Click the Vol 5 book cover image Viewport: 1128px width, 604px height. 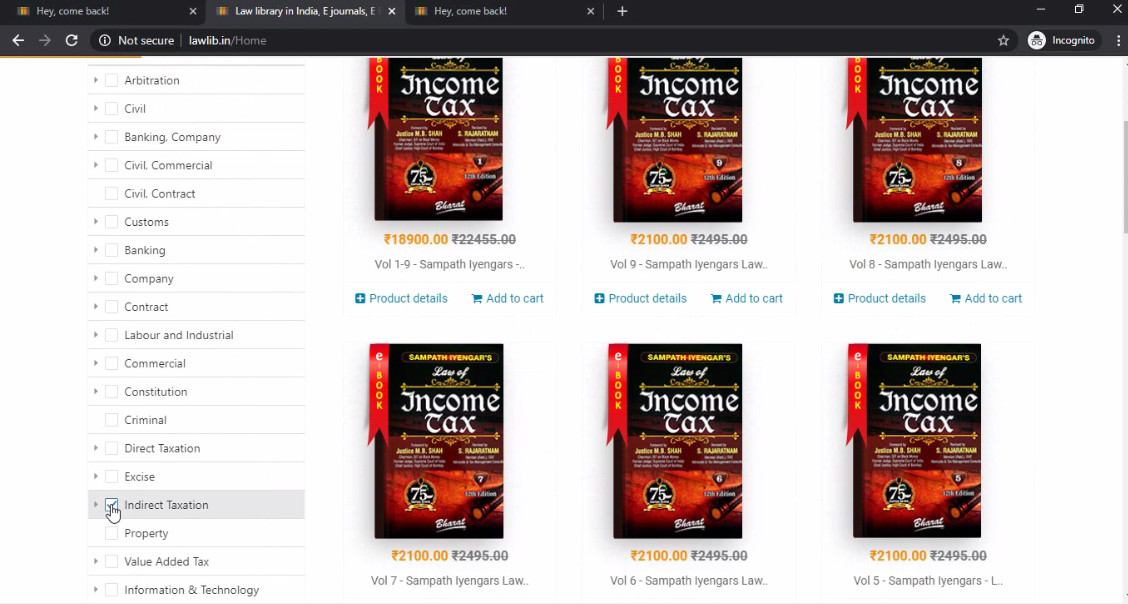pos(914,441)
